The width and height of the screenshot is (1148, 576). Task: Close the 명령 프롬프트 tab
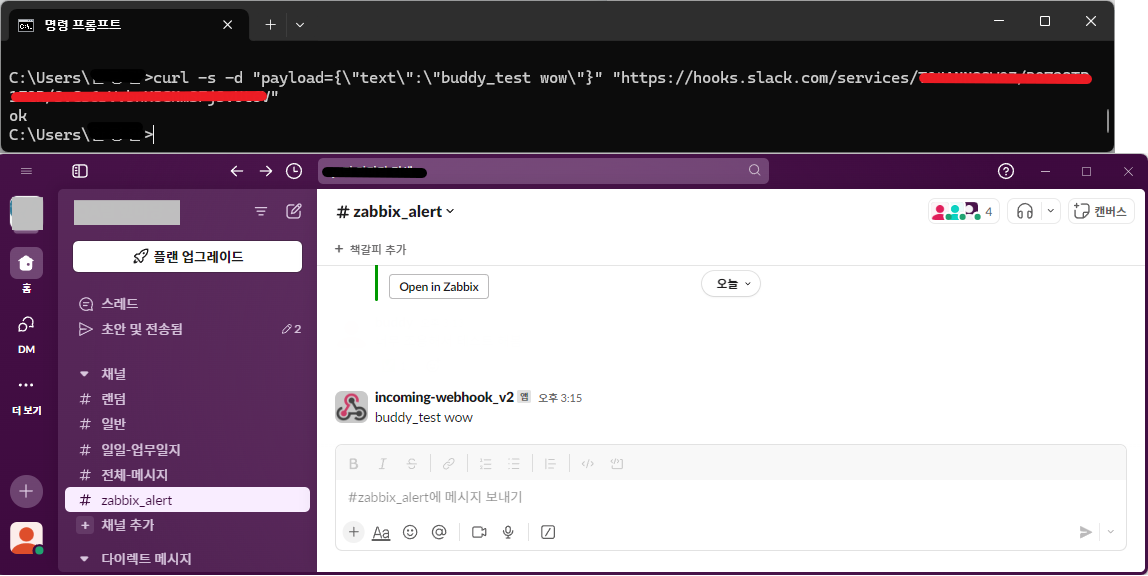pyautogui.click(x=228, y=25)
